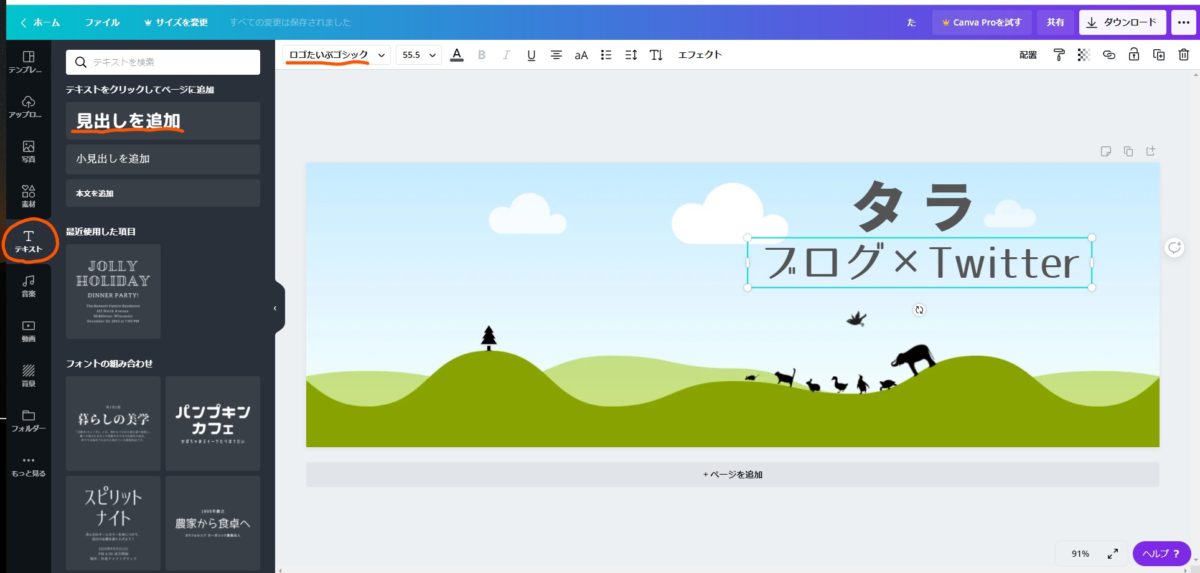Open the Background (背景) sidebar tab
The height and width of the screenshot is (573, 1200).
(x=27, y=375)
